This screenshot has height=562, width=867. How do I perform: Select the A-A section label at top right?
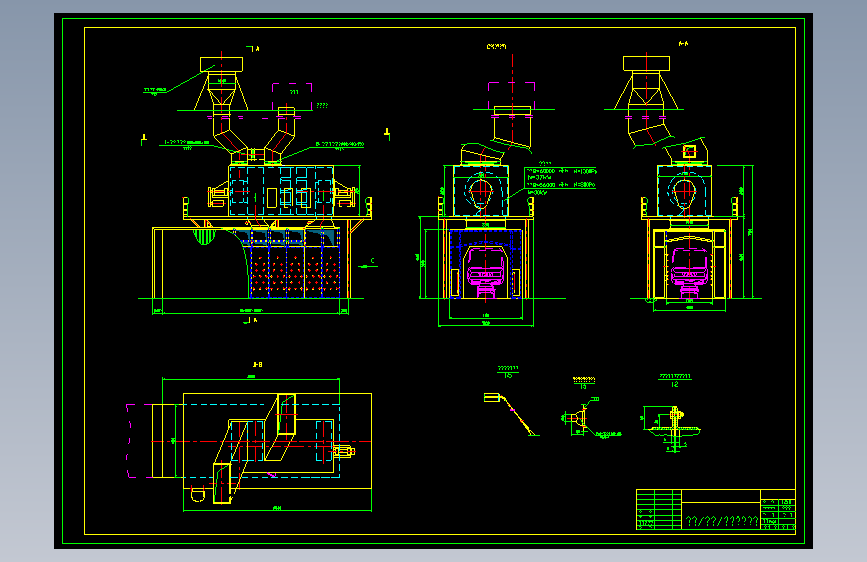(x=683, y=43)
